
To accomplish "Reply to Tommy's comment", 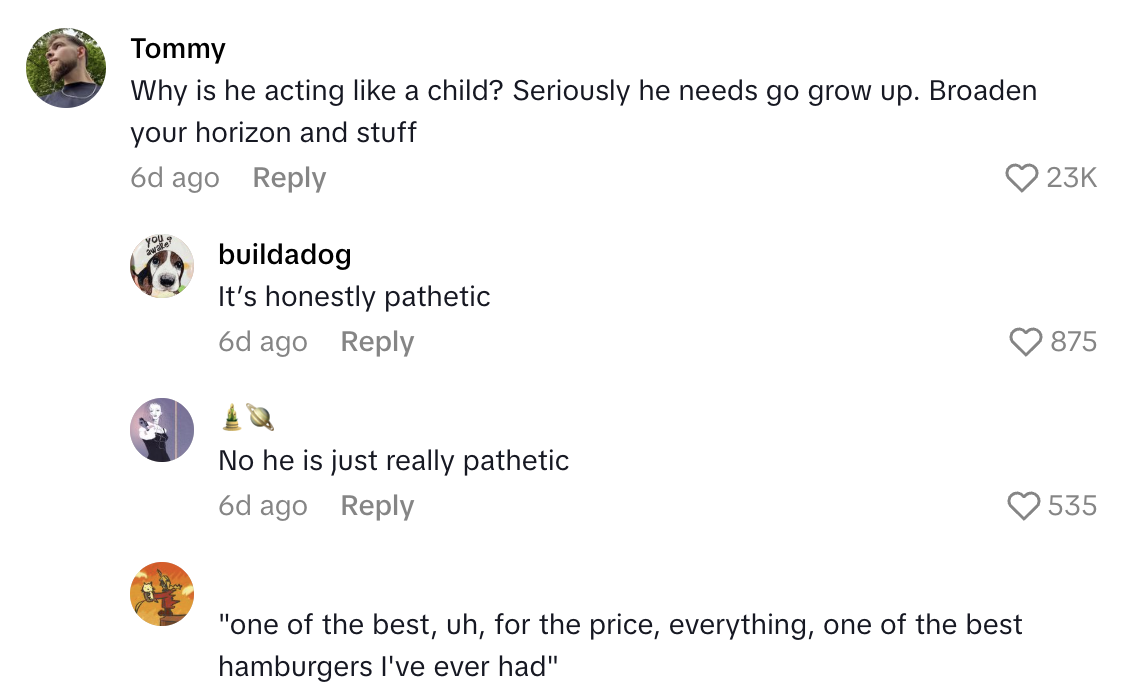I will point(289,178).
